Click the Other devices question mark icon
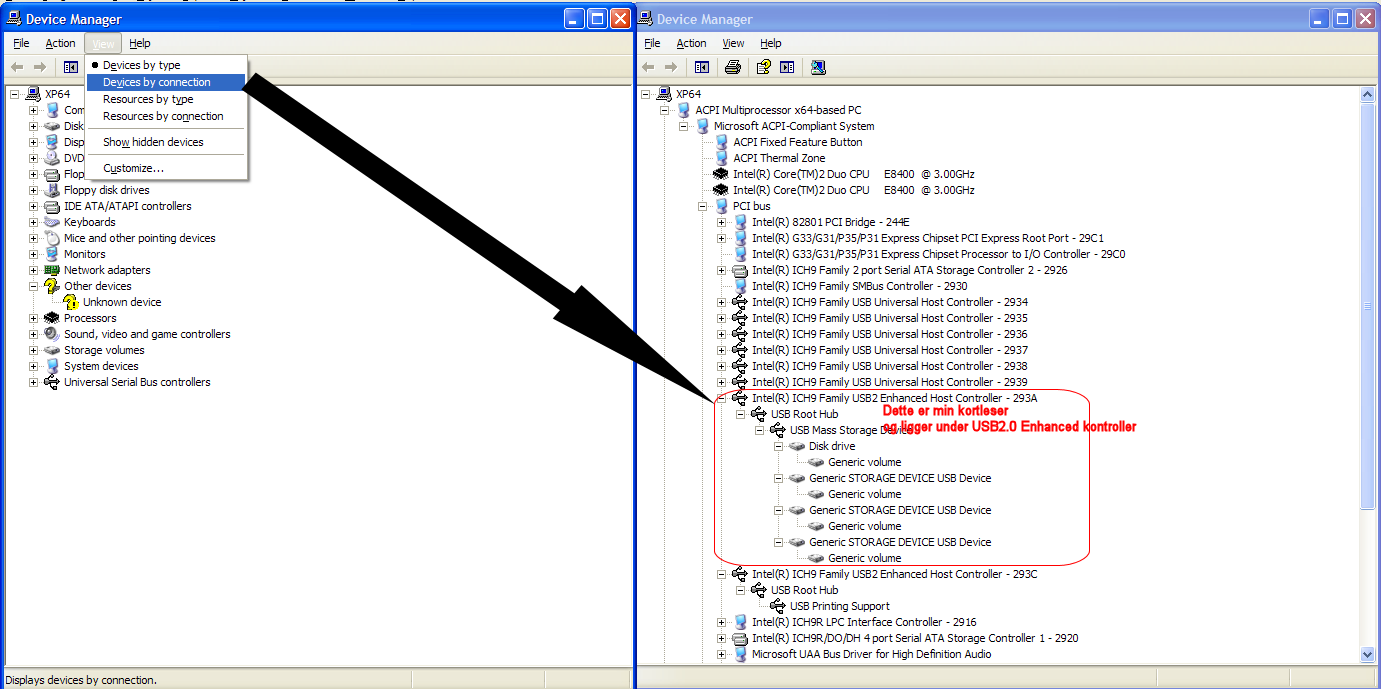The width and height of the screenshot is (1381, 689). [52, 286]
